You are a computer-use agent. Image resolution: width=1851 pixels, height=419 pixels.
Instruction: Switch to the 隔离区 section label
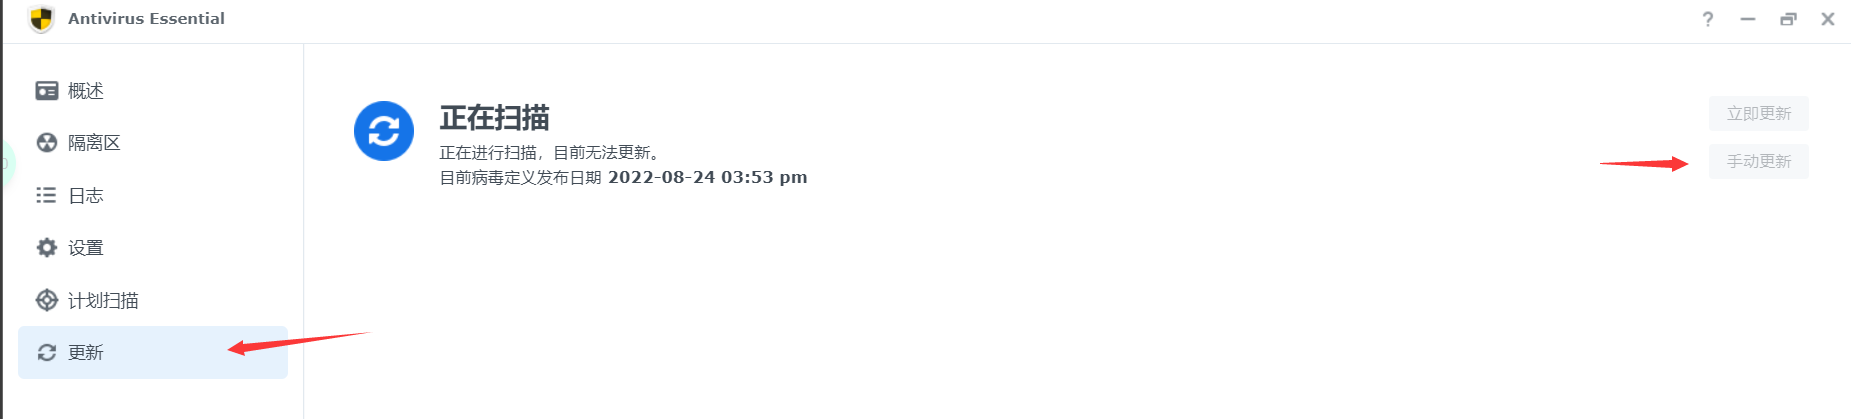(94, 143)
